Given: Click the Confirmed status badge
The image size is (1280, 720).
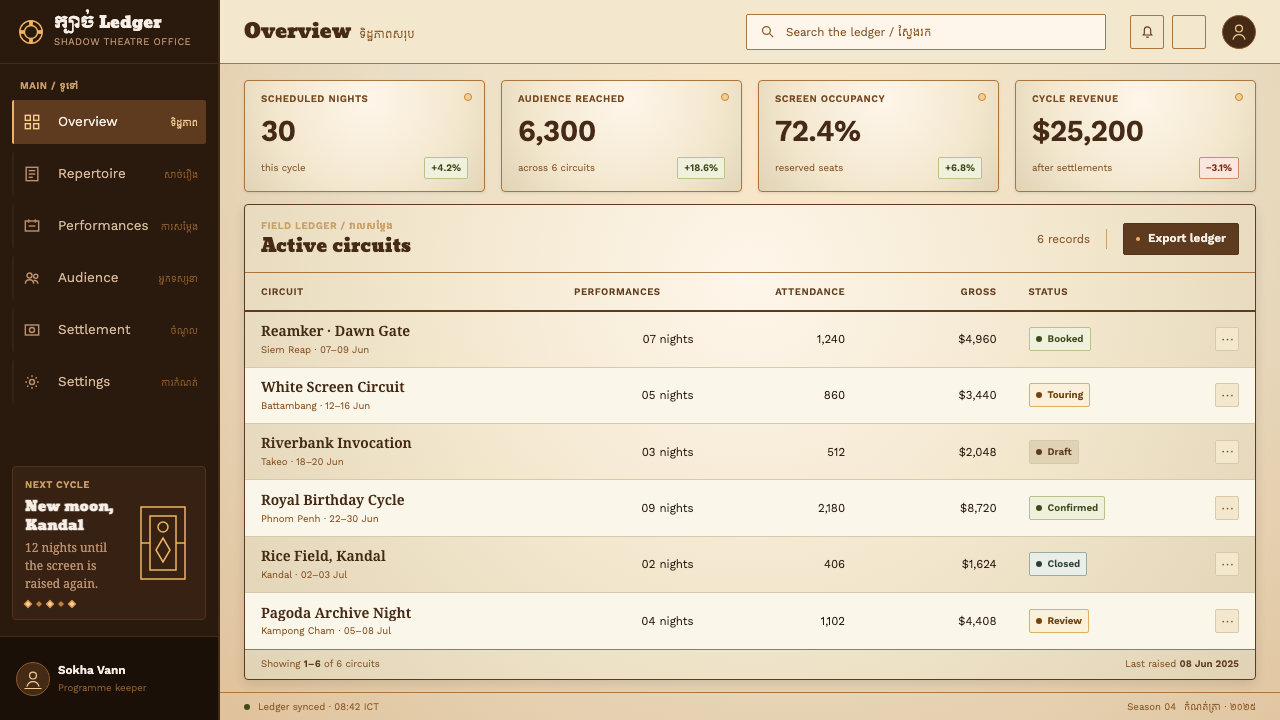Looking at the screenshot, I should (x=1067, y=508).
